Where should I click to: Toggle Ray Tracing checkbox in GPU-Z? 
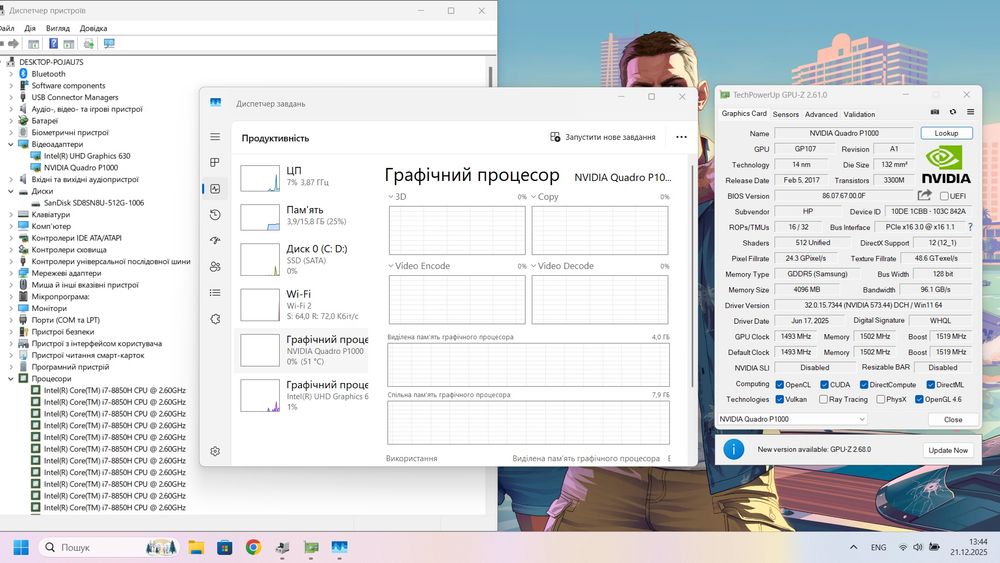point(823,399)
